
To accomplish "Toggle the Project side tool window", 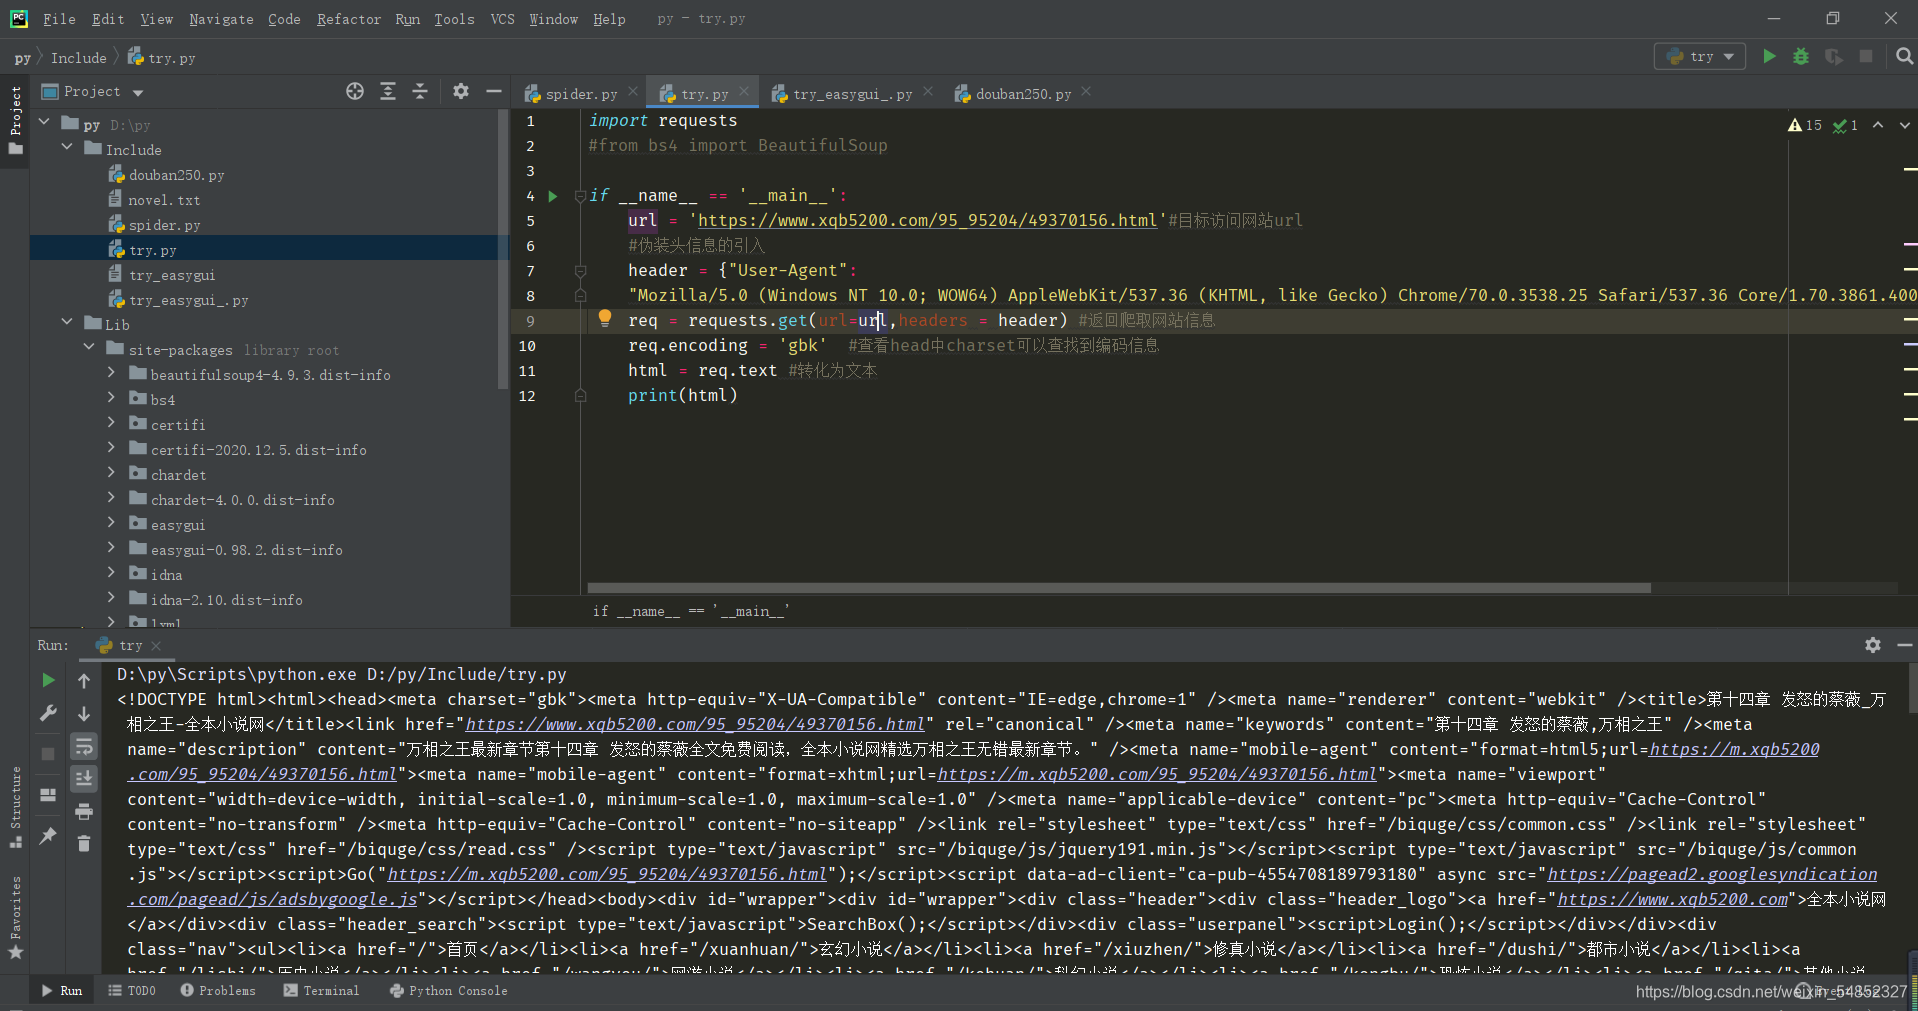I will [x=15, y=120].
